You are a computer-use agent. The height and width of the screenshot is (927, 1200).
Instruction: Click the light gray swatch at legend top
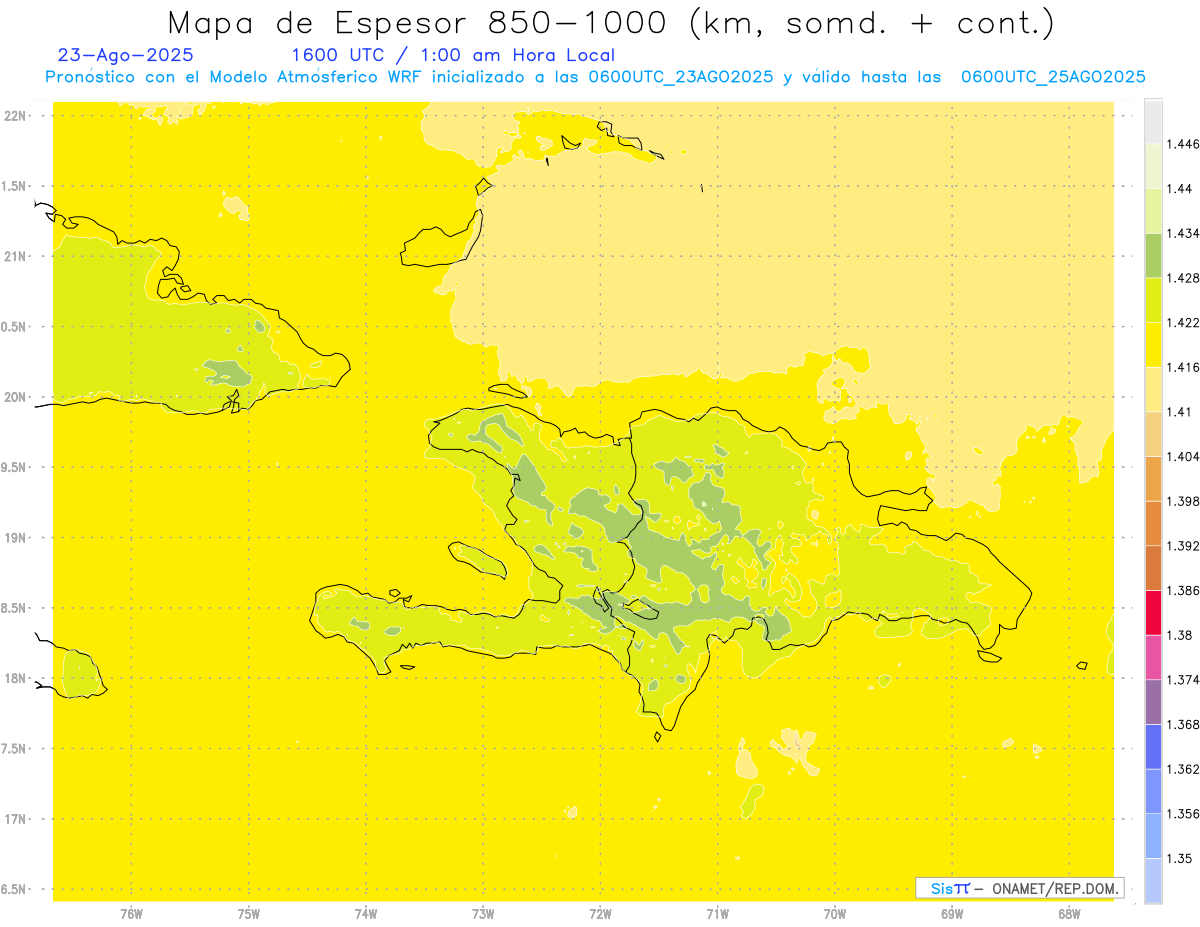pos(1153,121)
